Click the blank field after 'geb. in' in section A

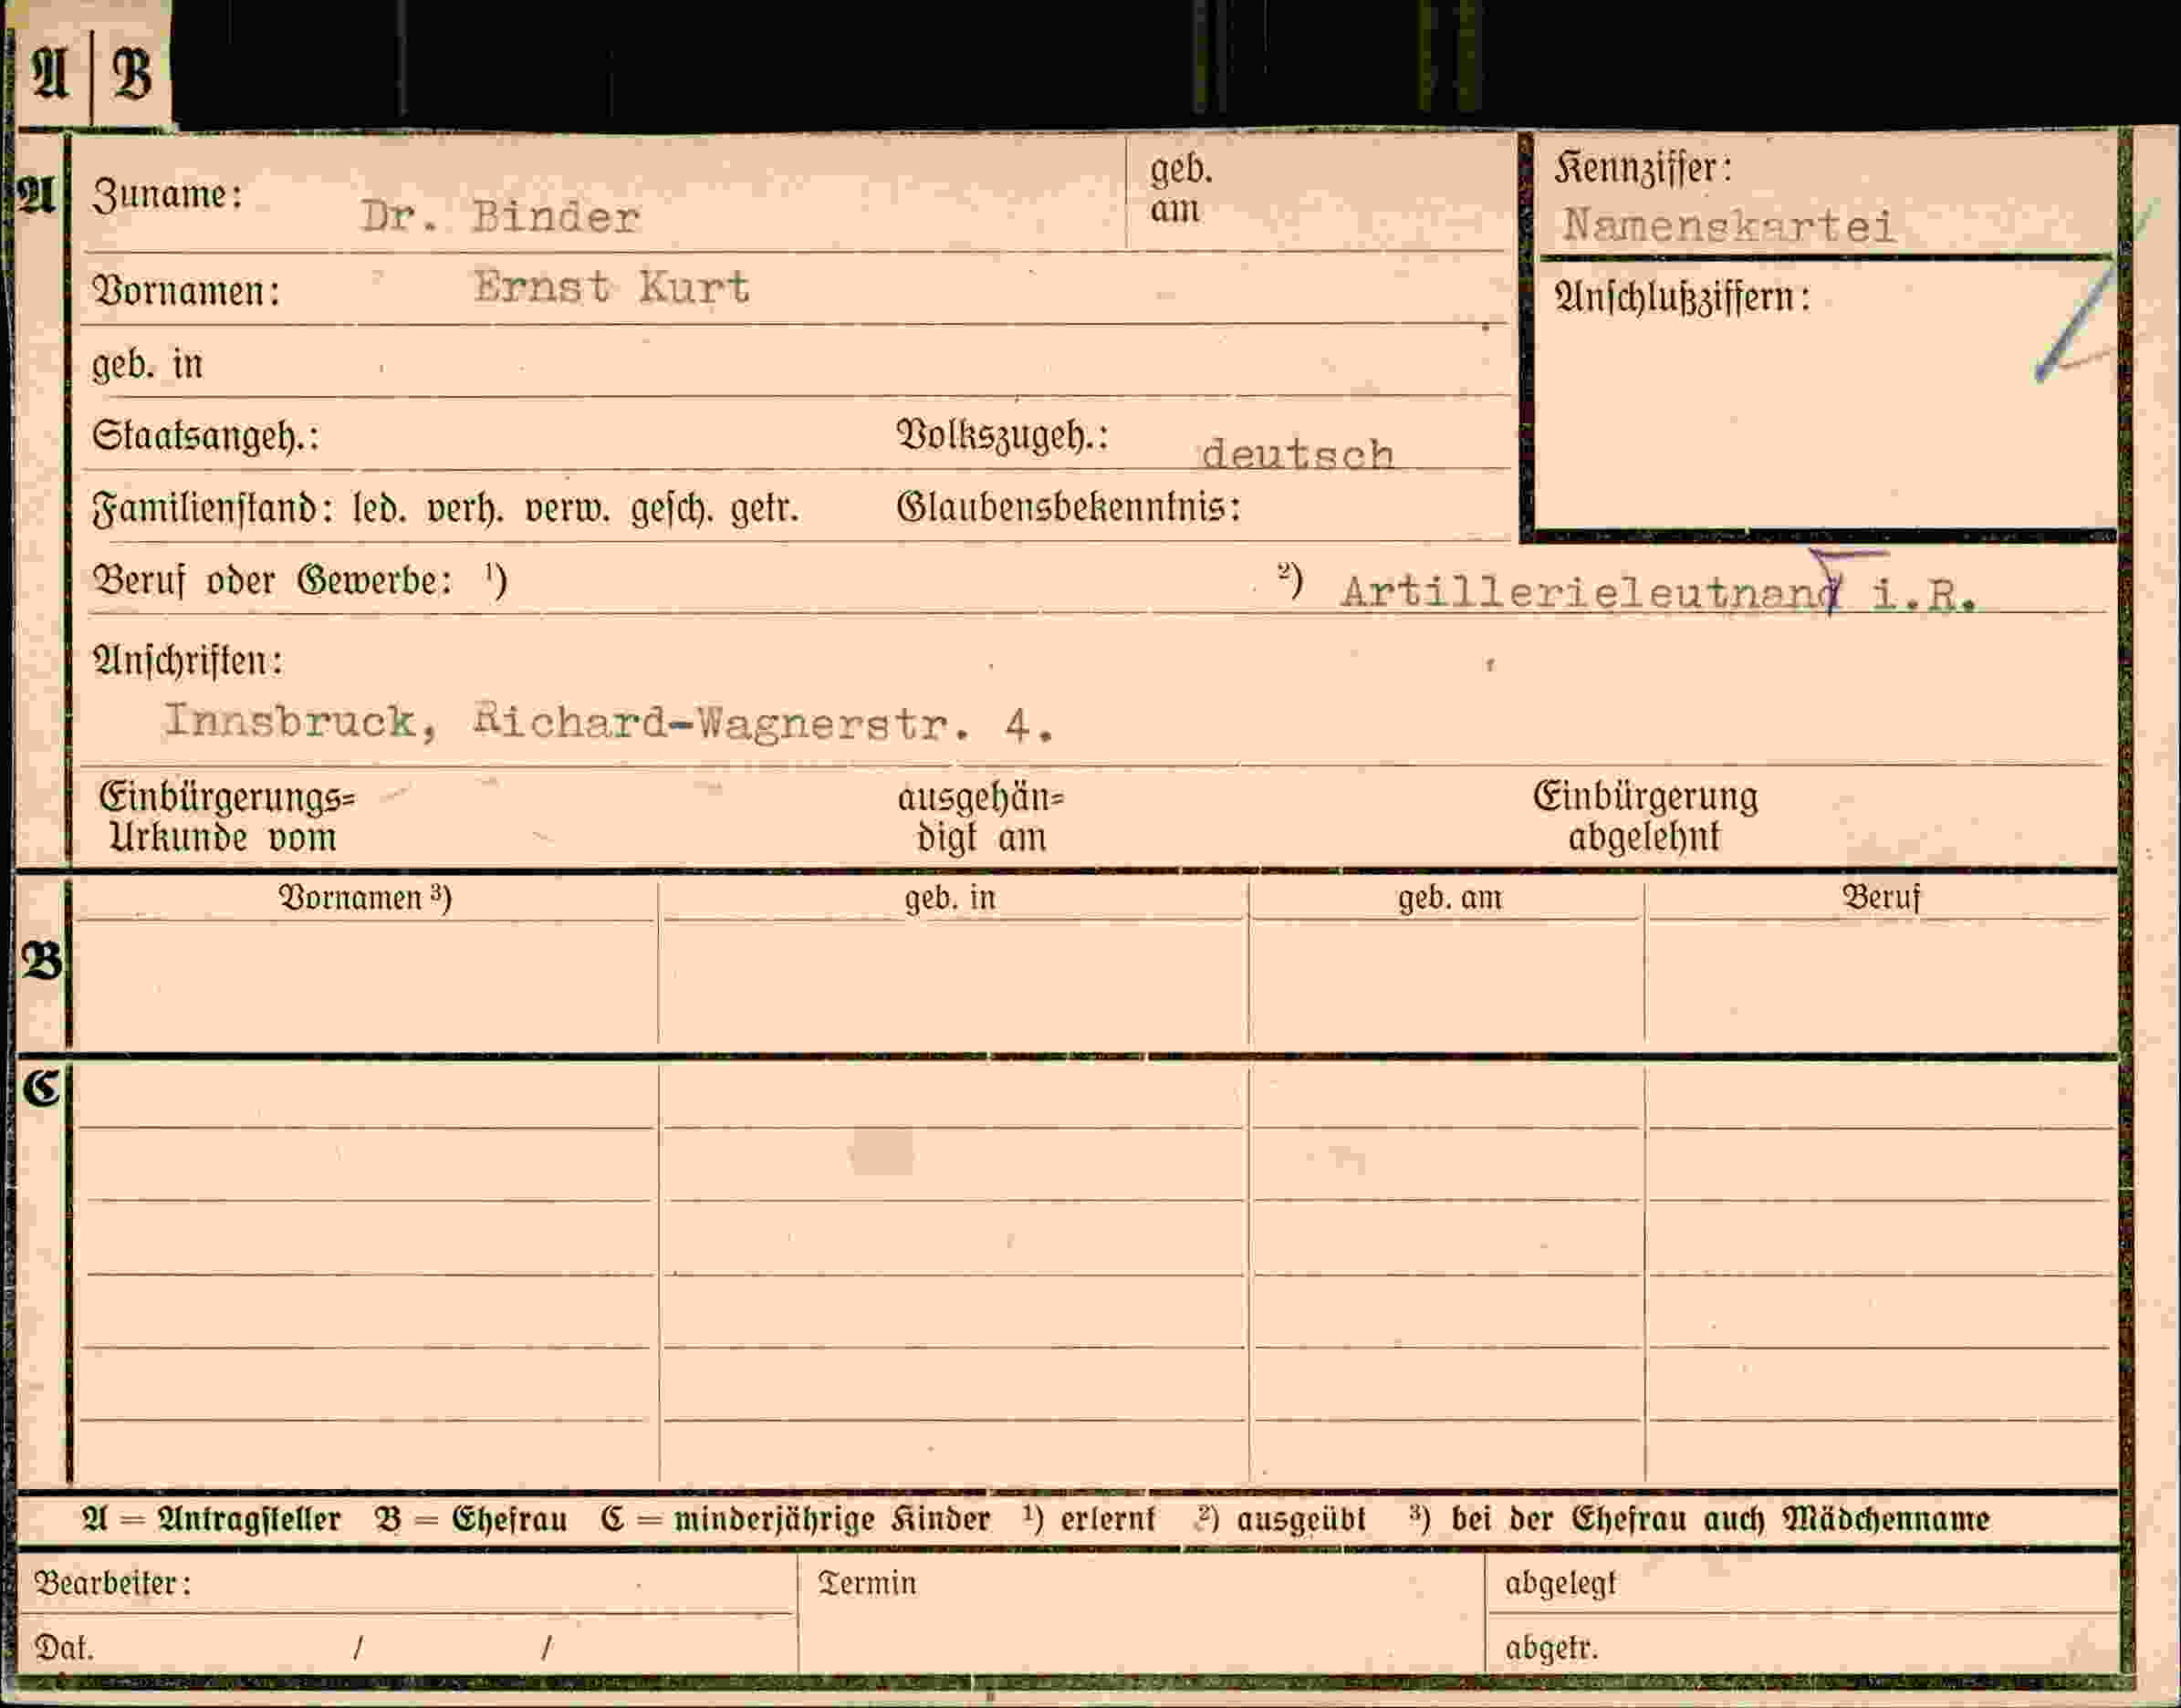pos(855,363)
